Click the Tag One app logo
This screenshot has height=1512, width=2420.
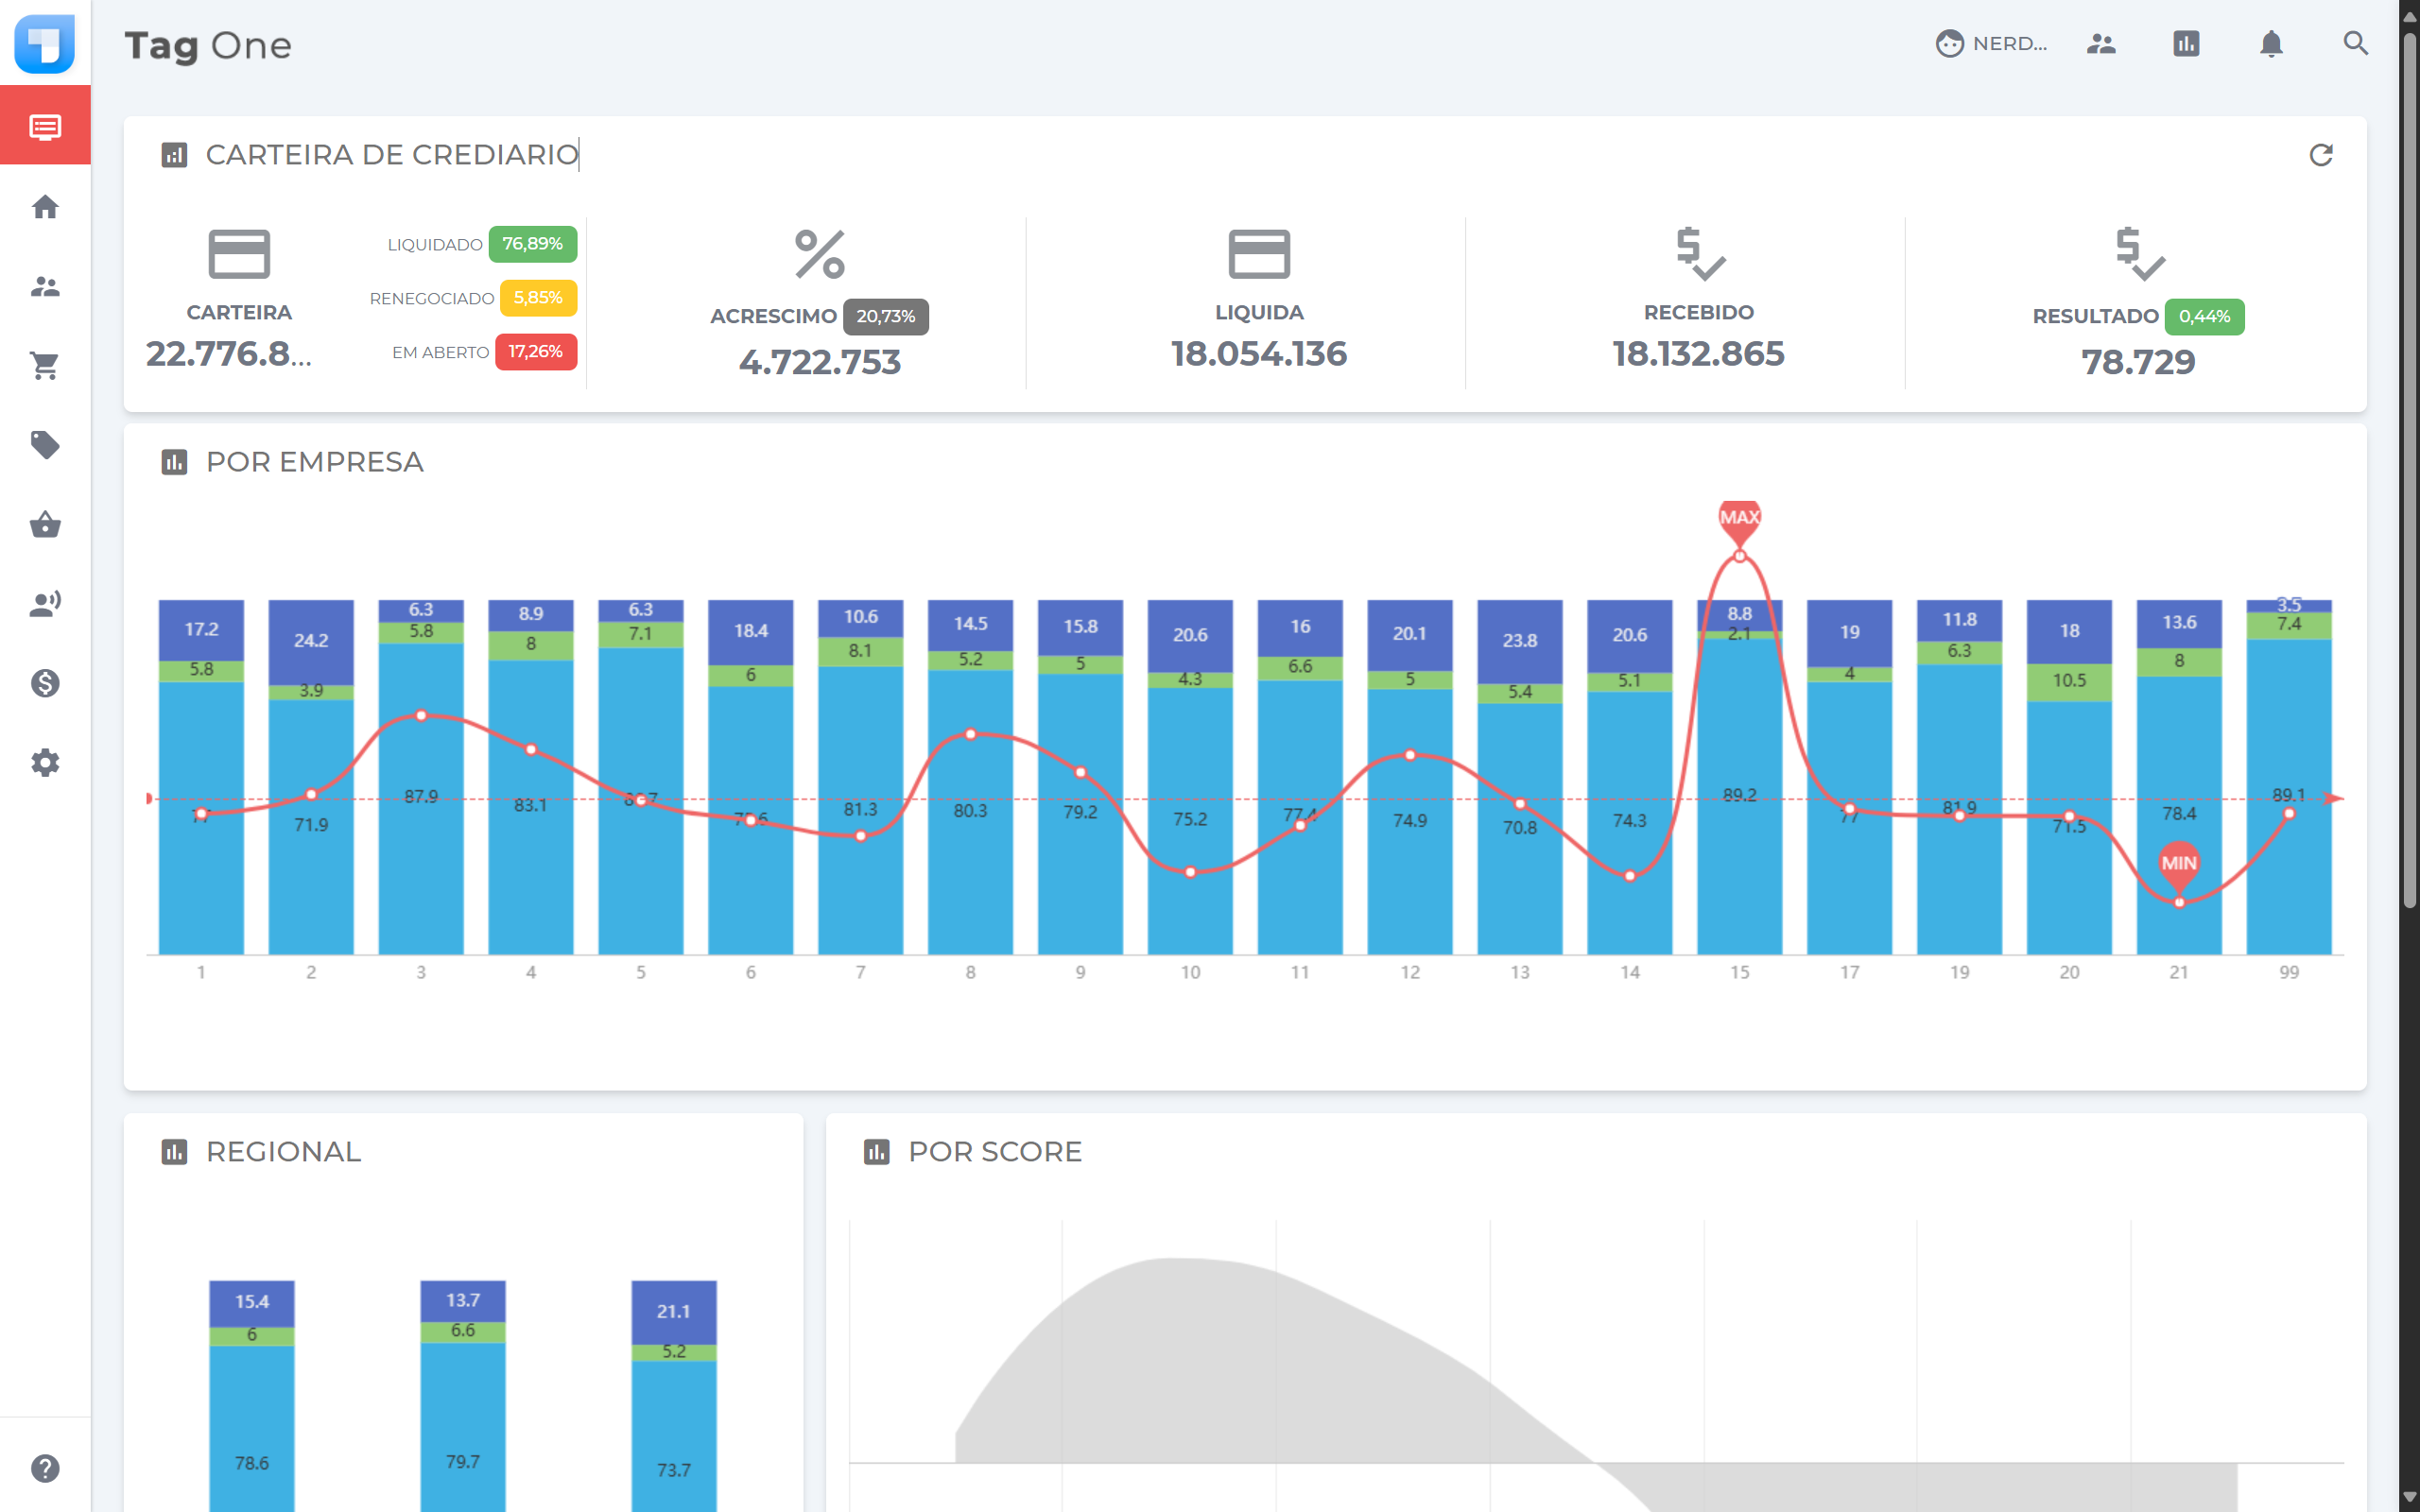point(45,44)
